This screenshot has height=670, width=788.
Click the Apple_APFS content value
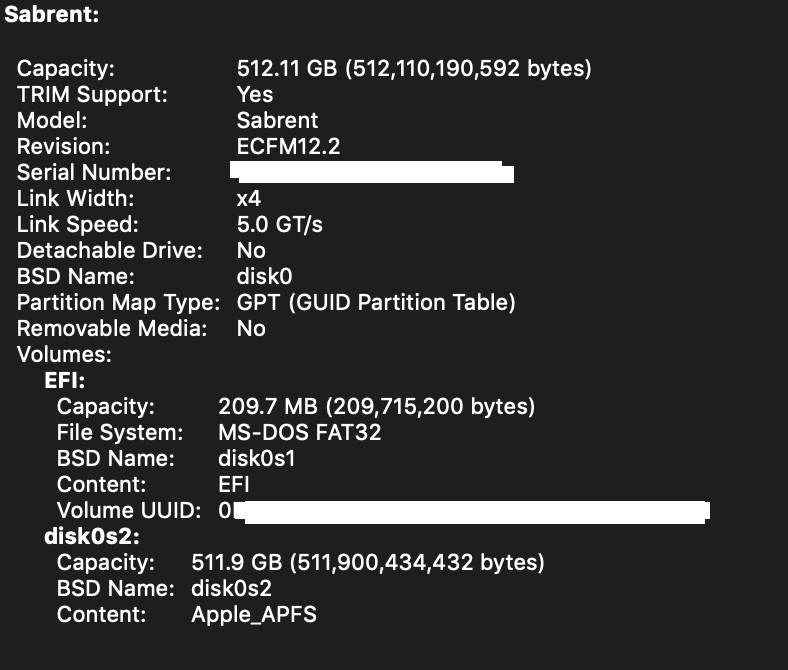(254, 615)
